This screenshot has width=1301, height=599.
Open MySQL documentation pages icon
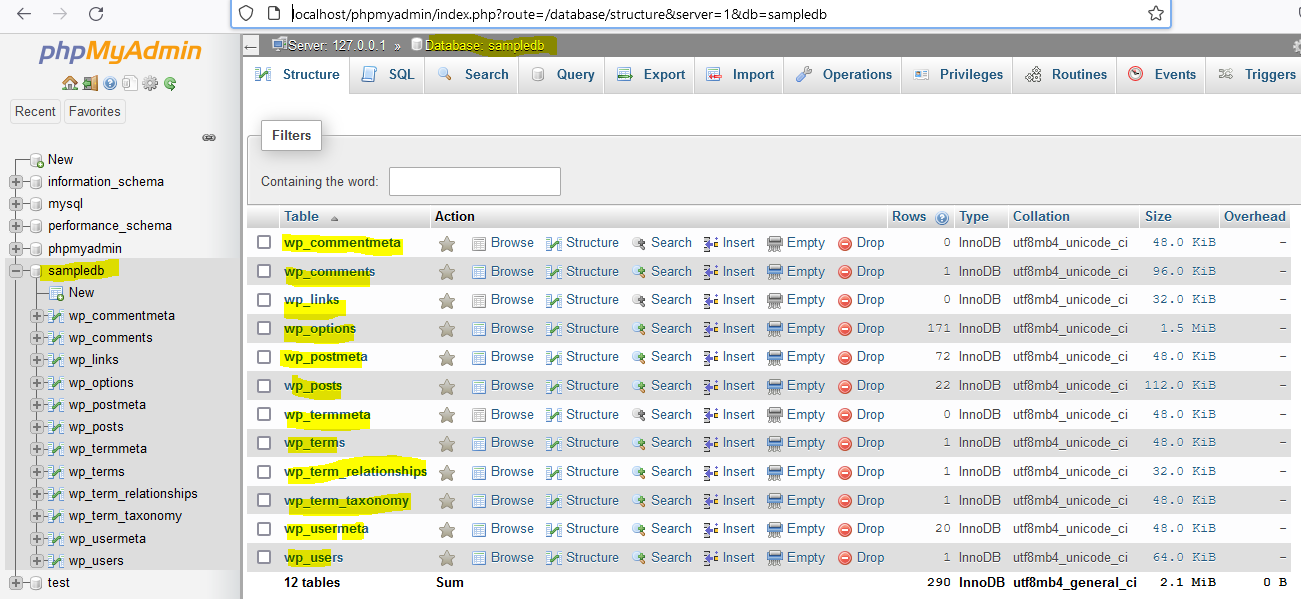130,84
